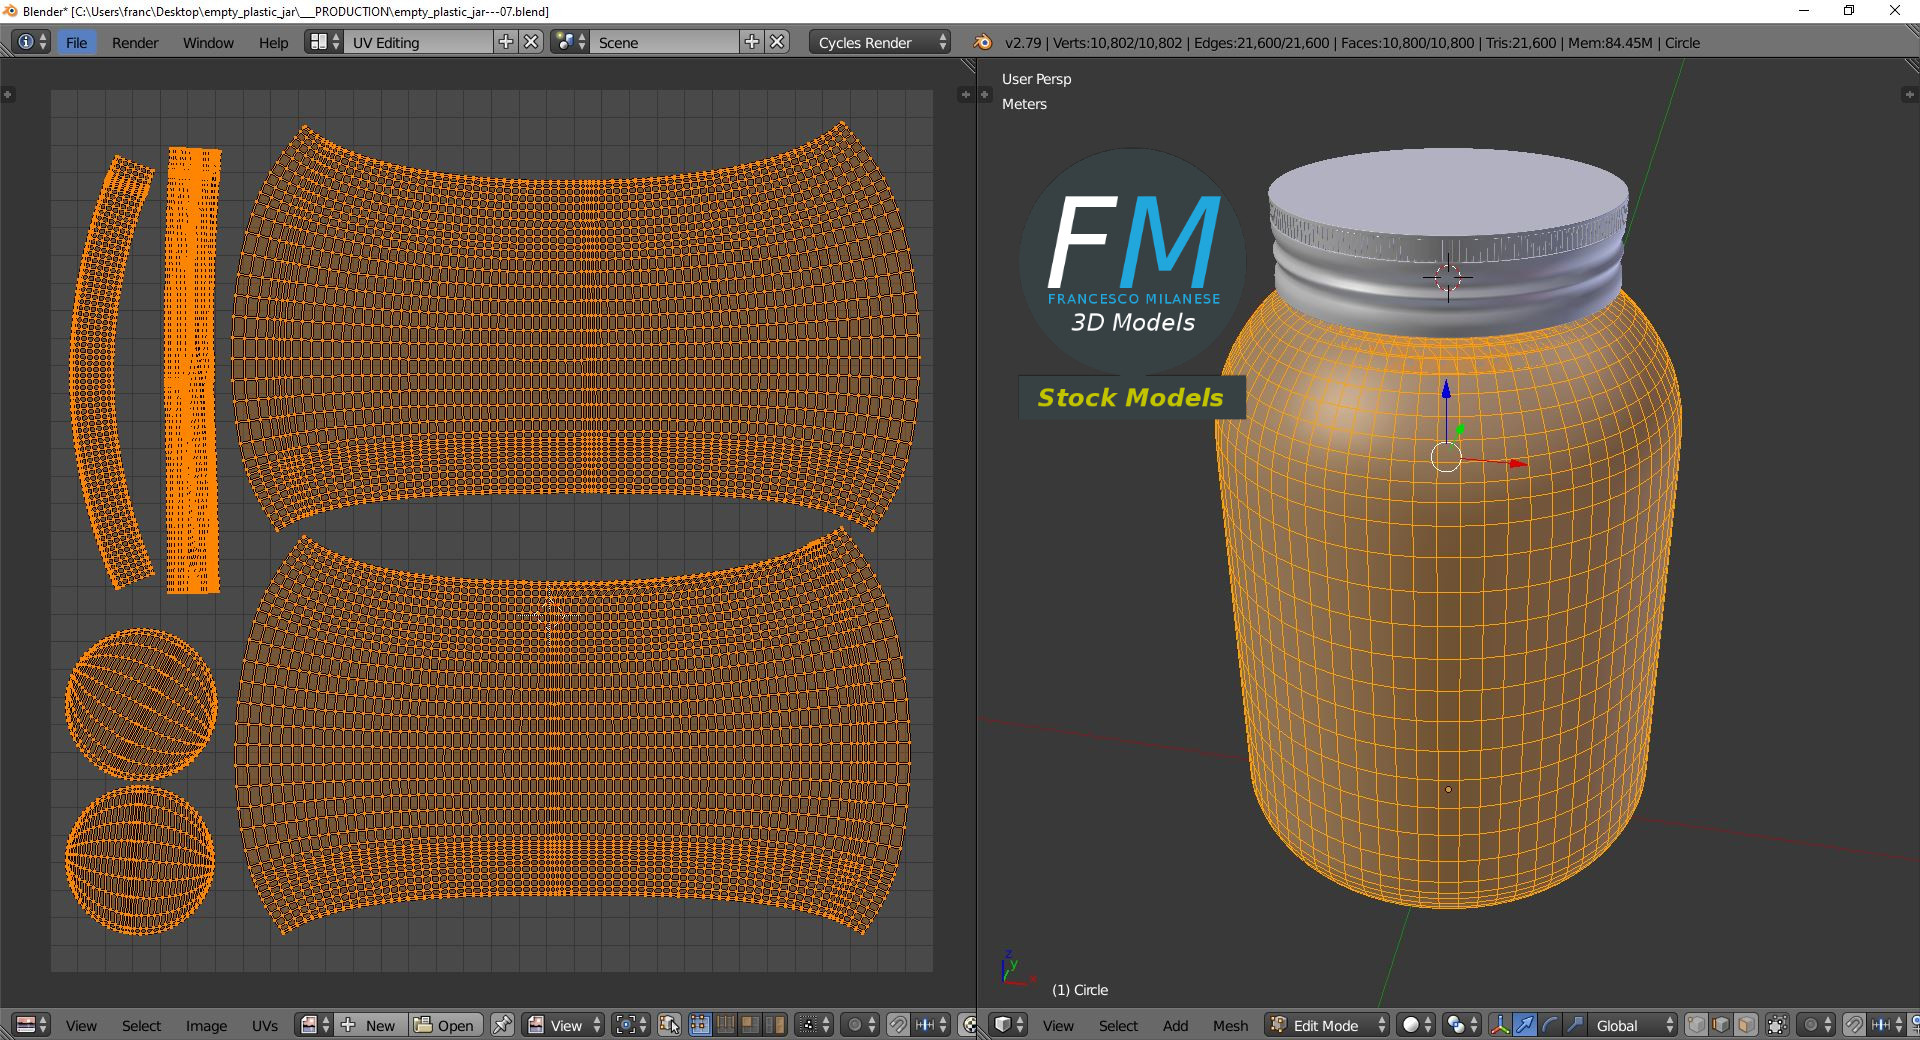Image resolution: width=1920 pixels, height=1040 pixels.
Task: Select the translate manipulator arrow icon
Action: point(1524,1025)
